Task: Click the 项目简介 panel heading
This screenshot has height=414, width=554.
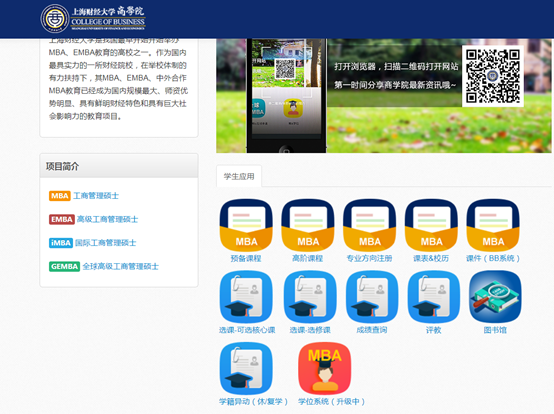Action: click(62, 167)
